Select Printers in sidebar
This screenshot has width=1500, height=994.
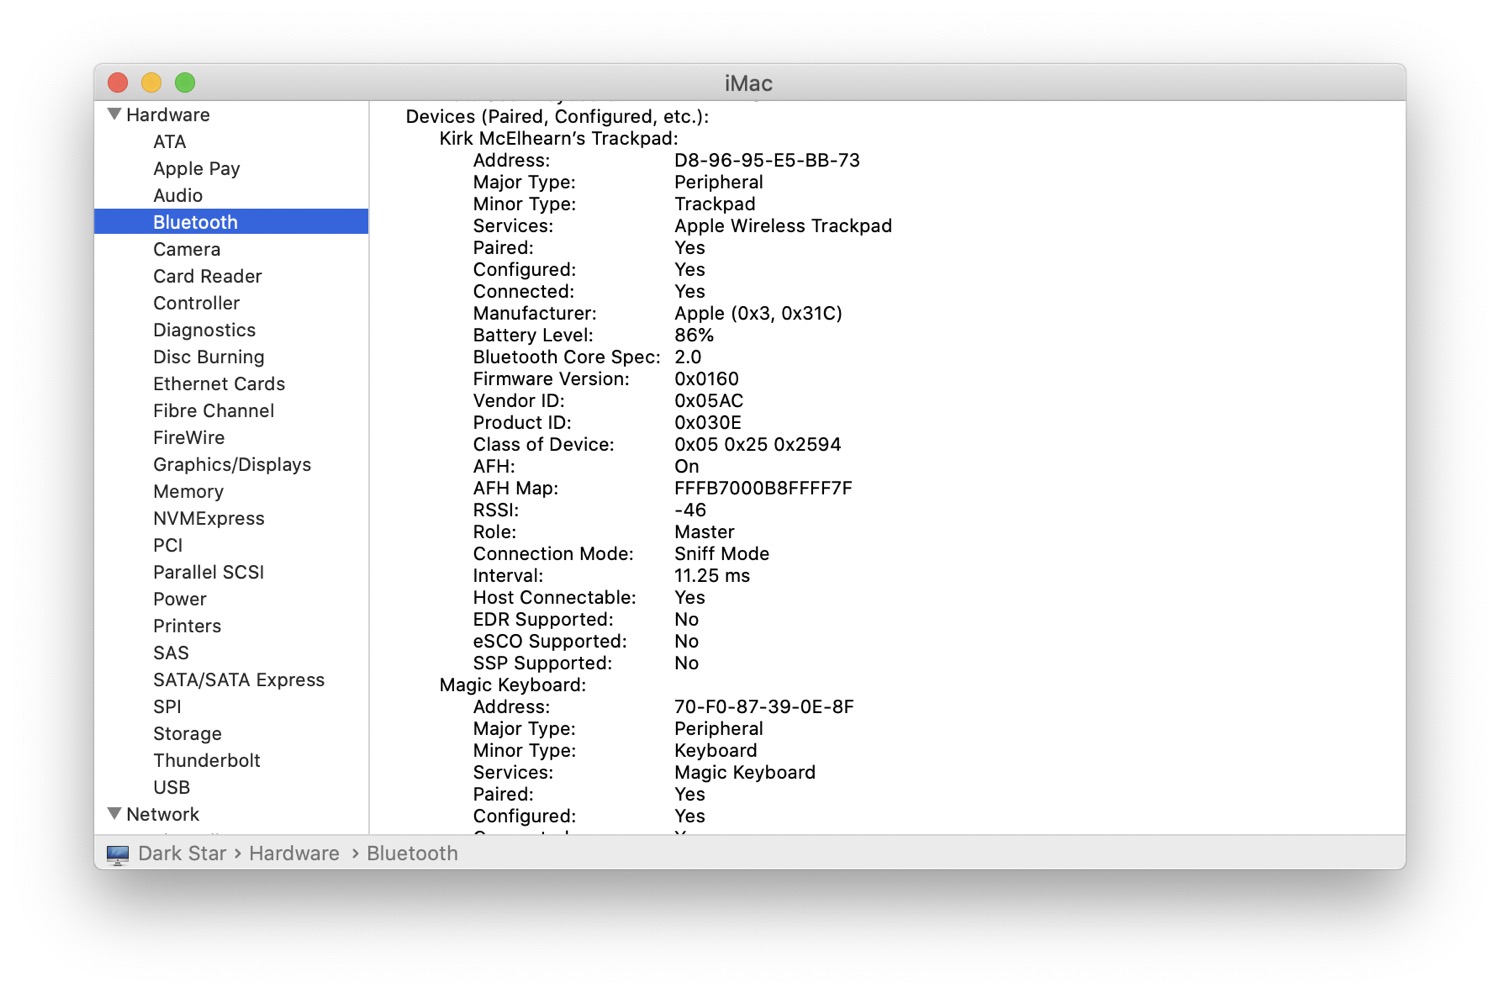coord(187,627)
